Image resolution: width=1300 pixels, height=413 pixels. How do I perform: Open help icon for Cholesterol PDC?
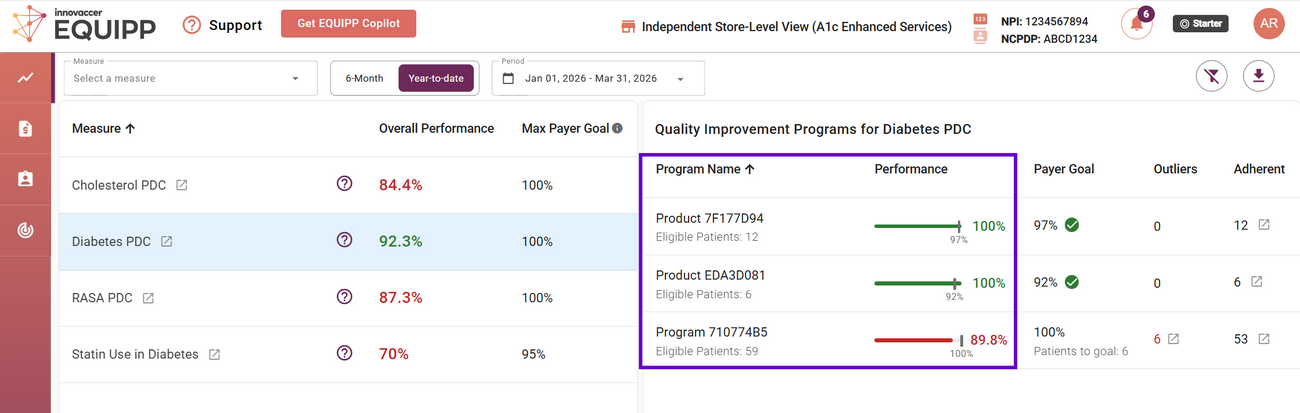tap(345, 184)
